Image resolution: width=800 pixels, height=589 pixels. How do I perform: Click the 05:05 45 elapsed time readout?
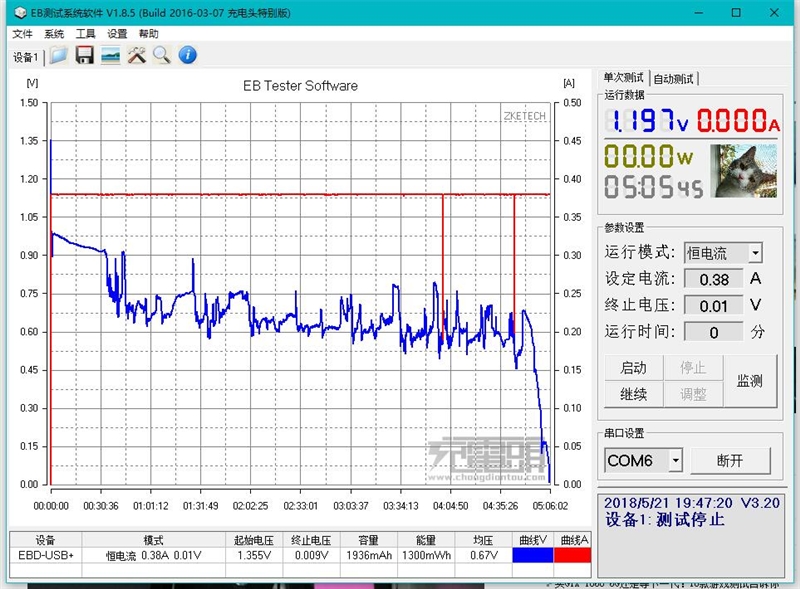pyautogui.click(x=654, y=186)
